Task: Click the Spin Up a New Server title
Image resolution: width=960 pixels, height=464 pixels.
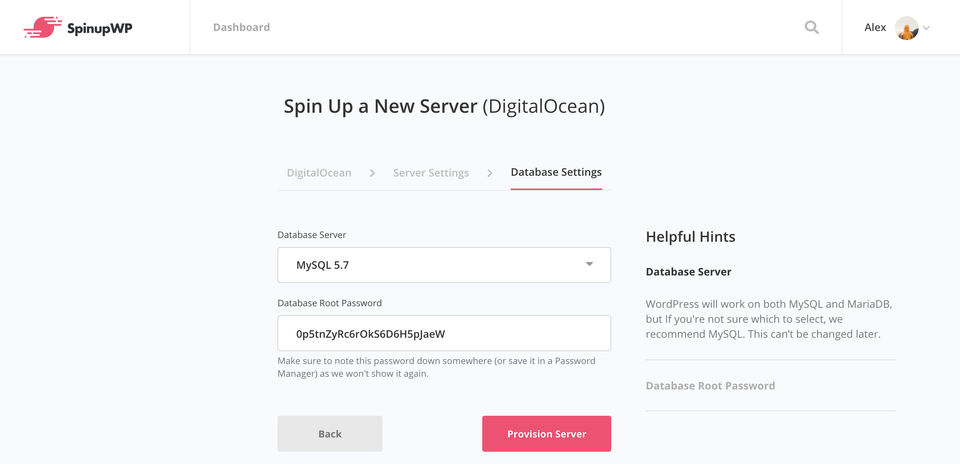Action: click(x=444, y=107)
